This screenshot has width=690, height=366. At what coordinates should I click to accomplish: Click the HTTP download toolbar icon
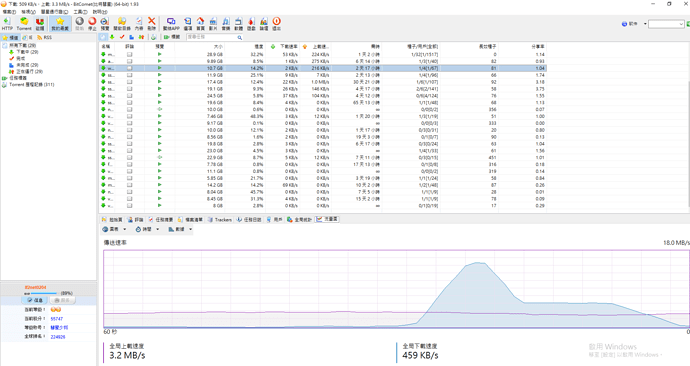click(x=7, y=23)
